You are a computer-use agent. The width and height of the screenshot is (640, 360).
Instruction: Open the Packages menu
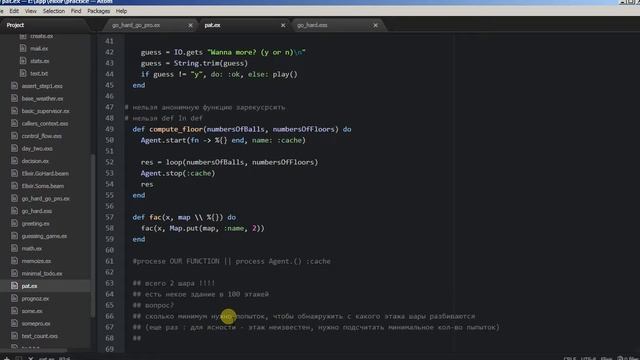[x=98, y=11]
